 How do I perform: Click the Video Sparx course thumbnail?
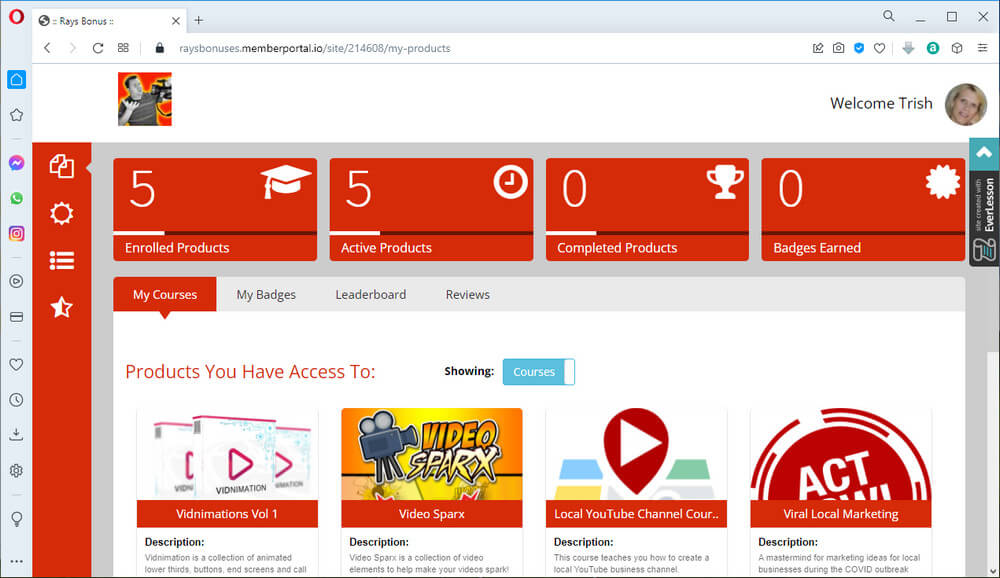point(432,454)
